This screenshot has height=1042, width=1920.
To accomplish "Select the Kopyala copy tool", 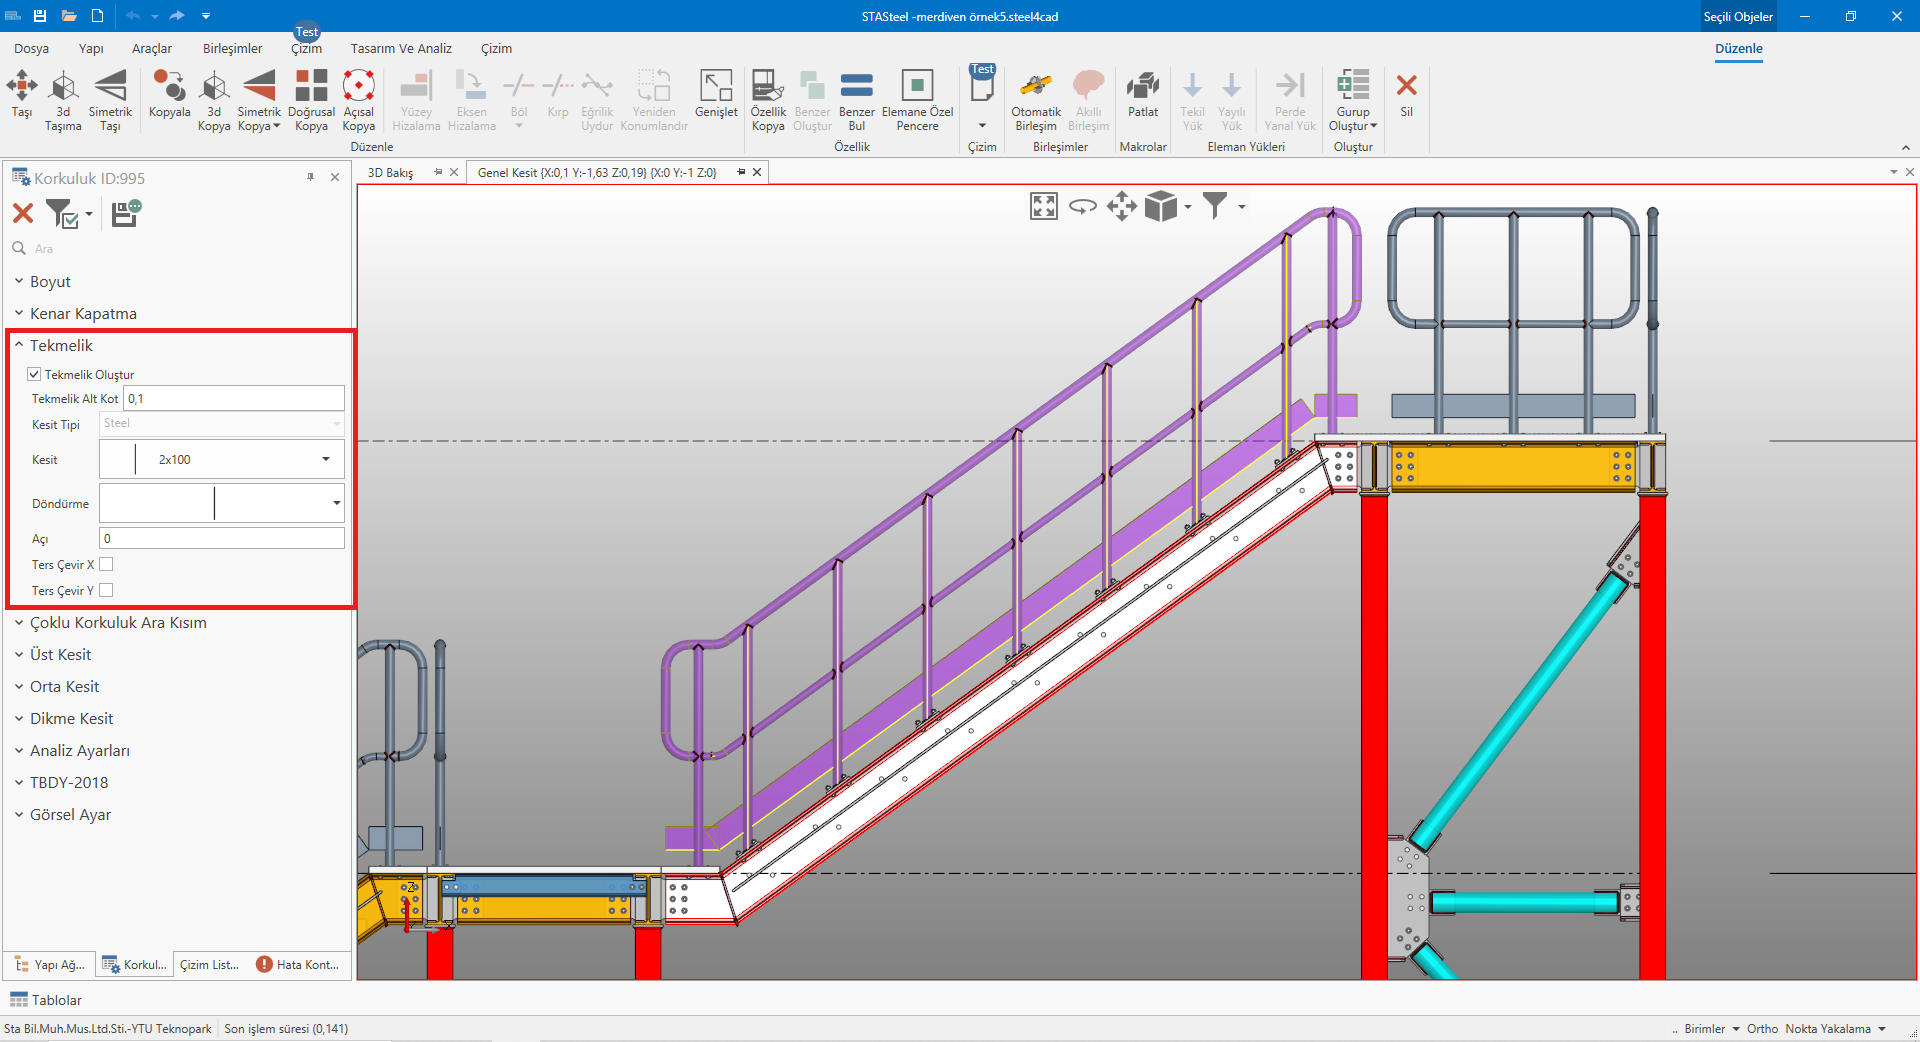I will tap(169, 87).
